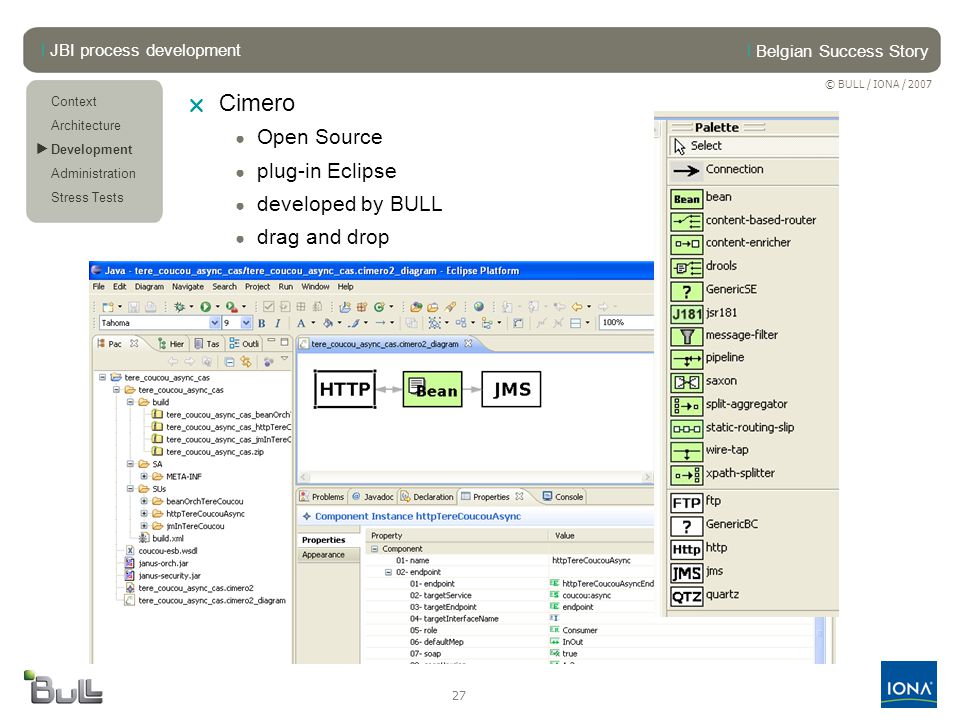960x720 pixels.
Task: Switch to the Console tab
Action: [x=563, y=497]
